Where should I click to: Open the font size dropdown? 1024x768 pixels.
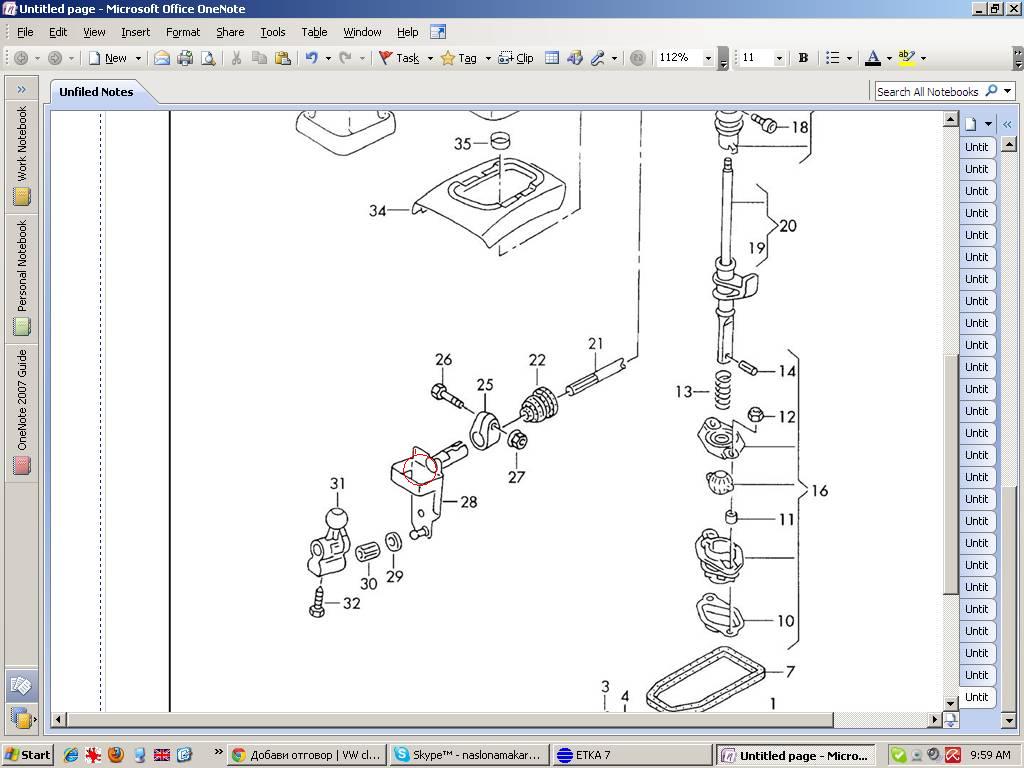(779, 58)
